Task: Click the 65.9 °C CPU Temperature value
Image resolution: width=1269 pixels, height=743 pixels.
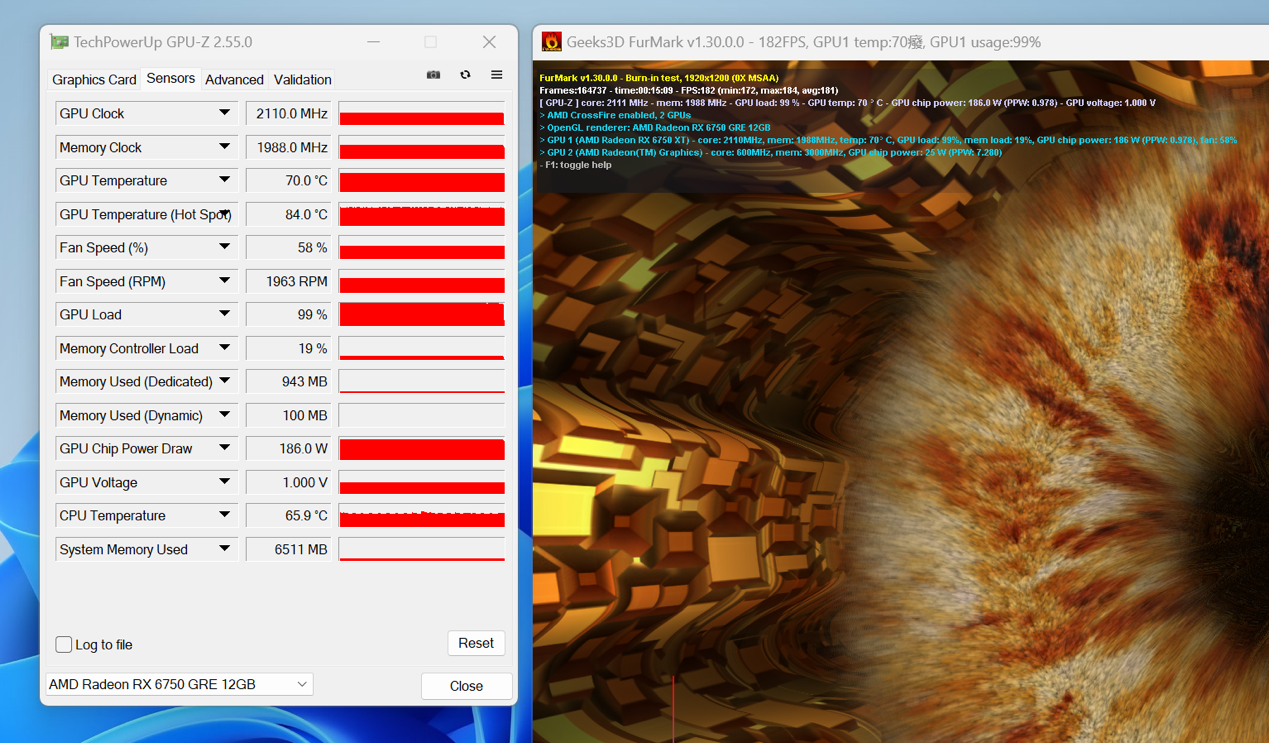Action: click(x=288, y=516)
